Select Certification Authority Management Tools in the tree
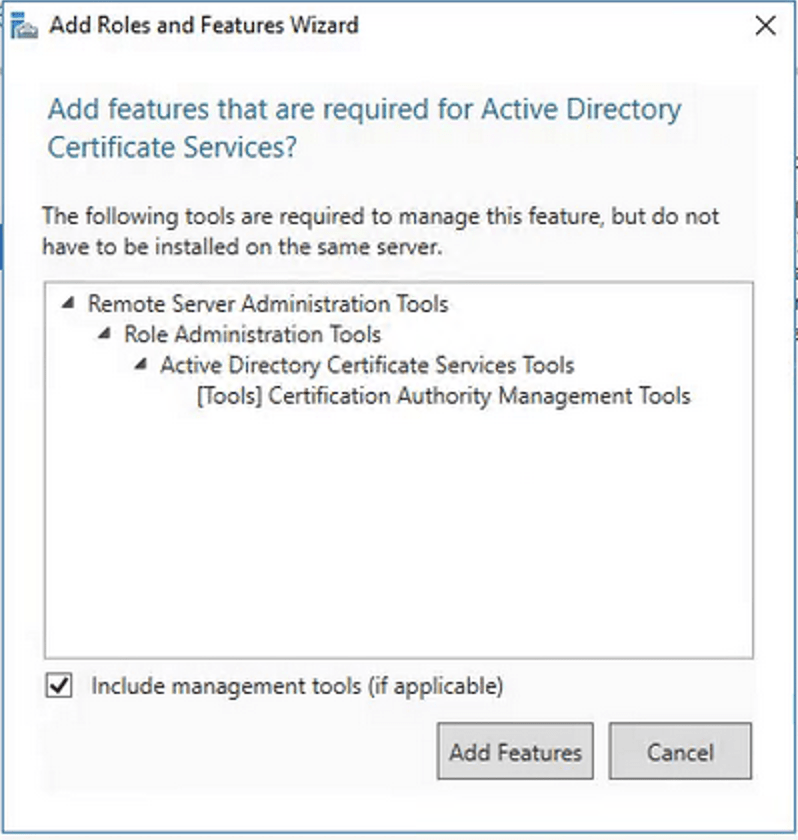 click(x=479, y=396)
